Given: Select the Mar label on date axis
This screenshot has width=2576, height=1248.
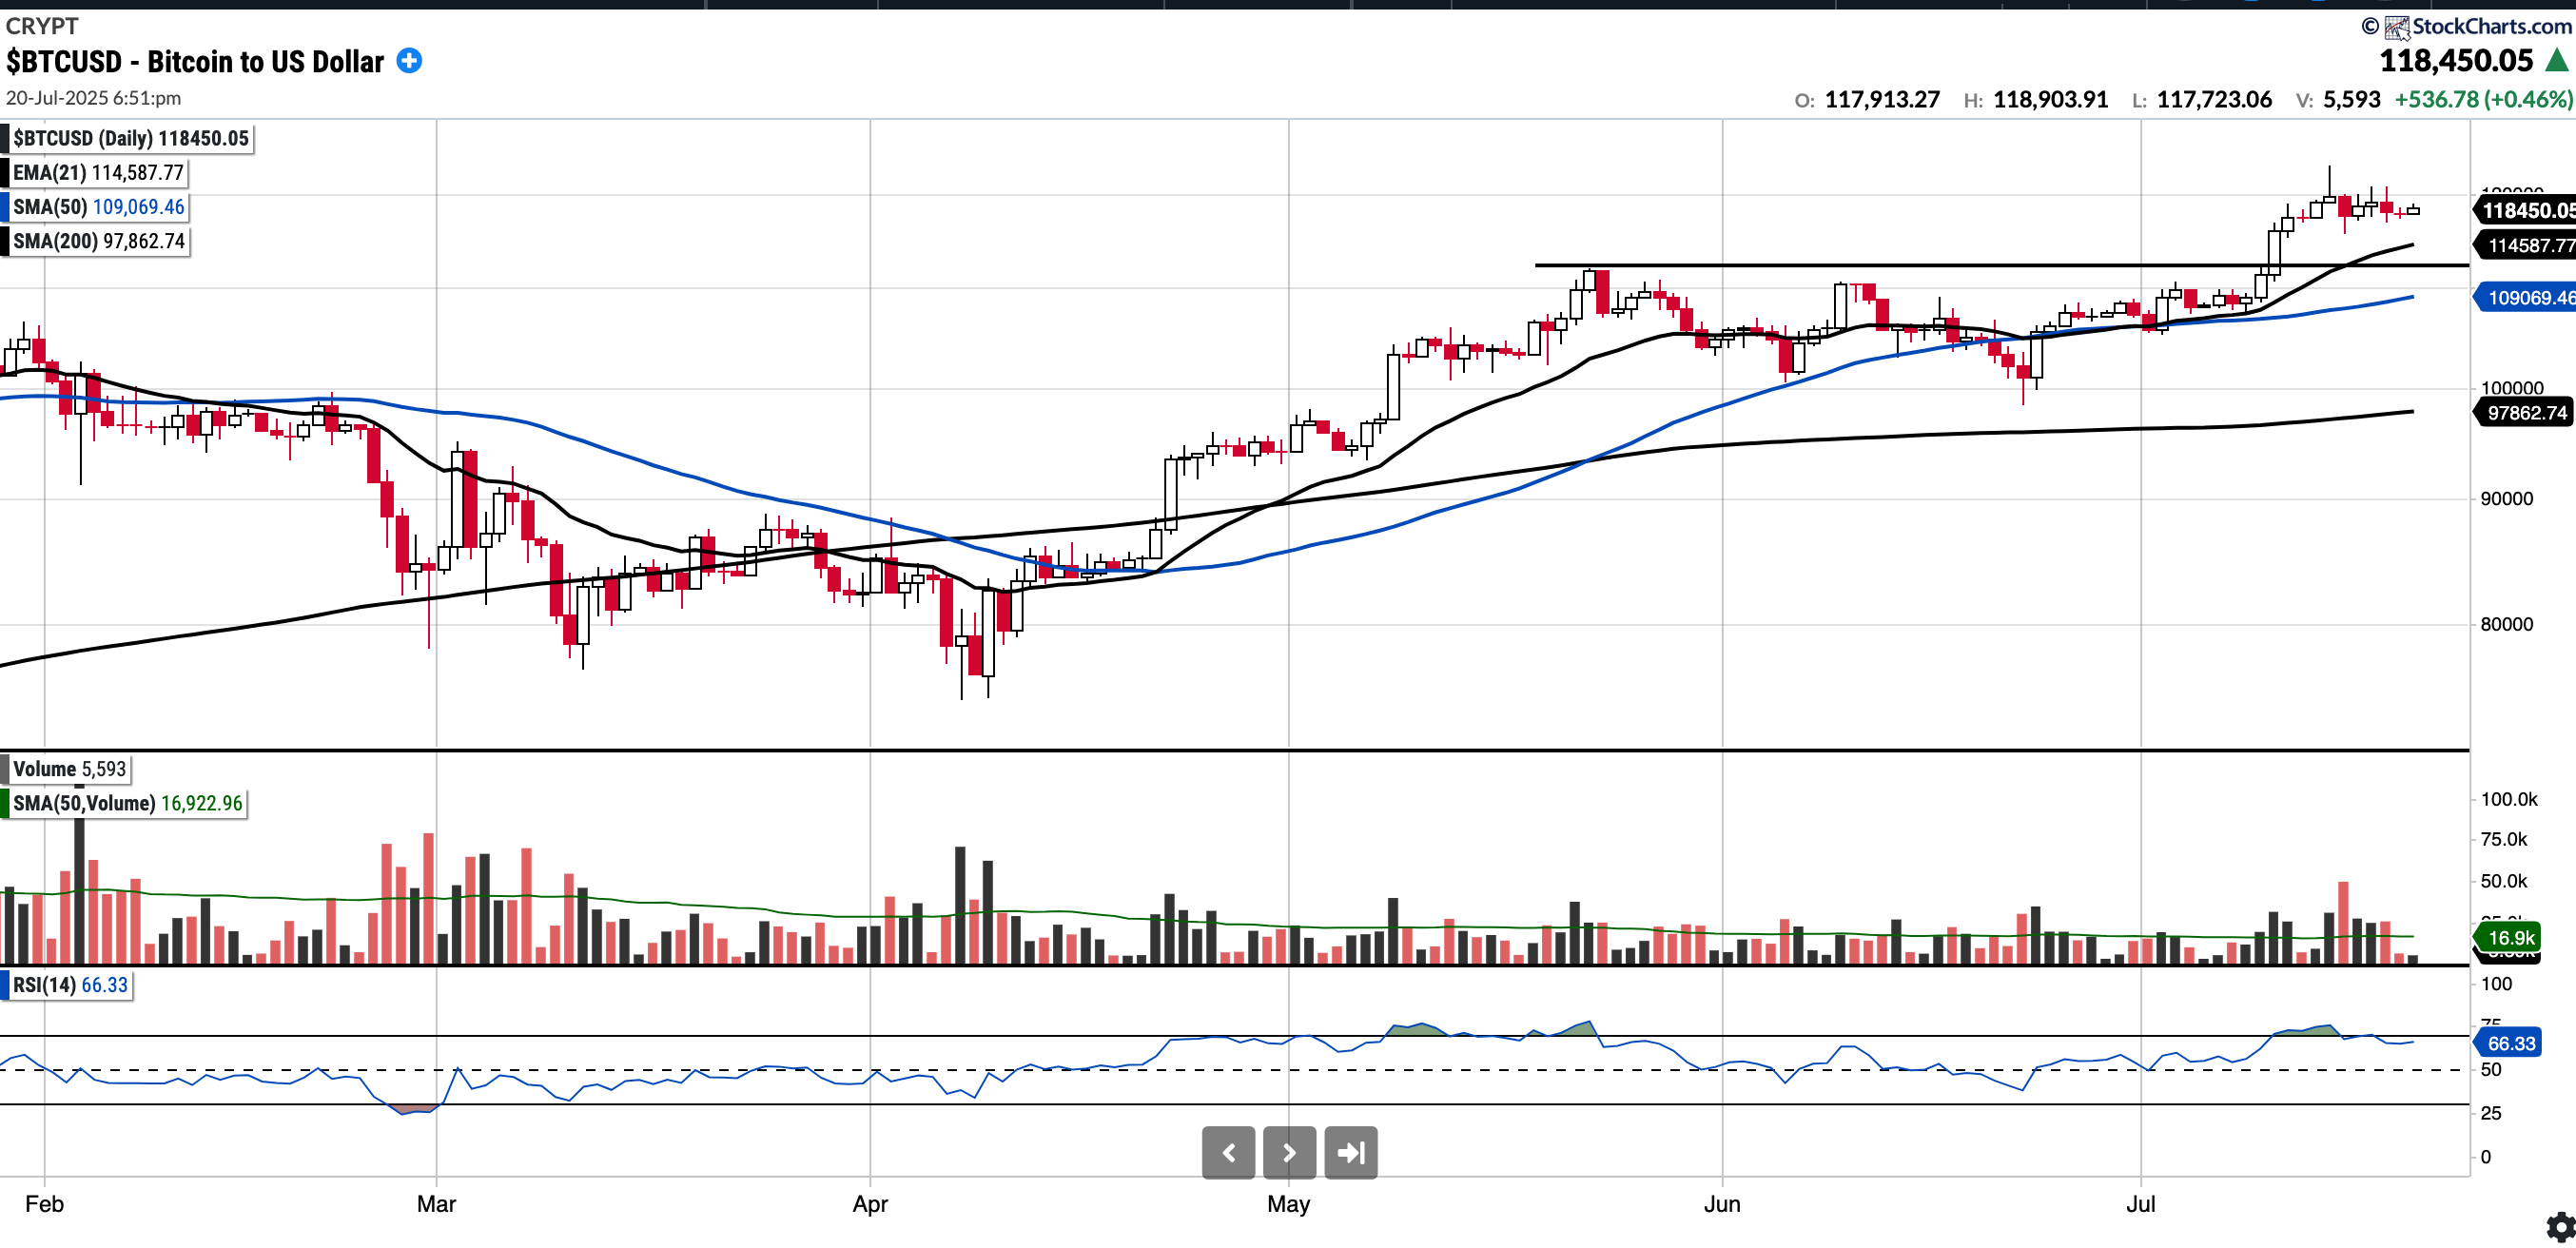Looking at the screenshot, I should (x=436, y=1204).
